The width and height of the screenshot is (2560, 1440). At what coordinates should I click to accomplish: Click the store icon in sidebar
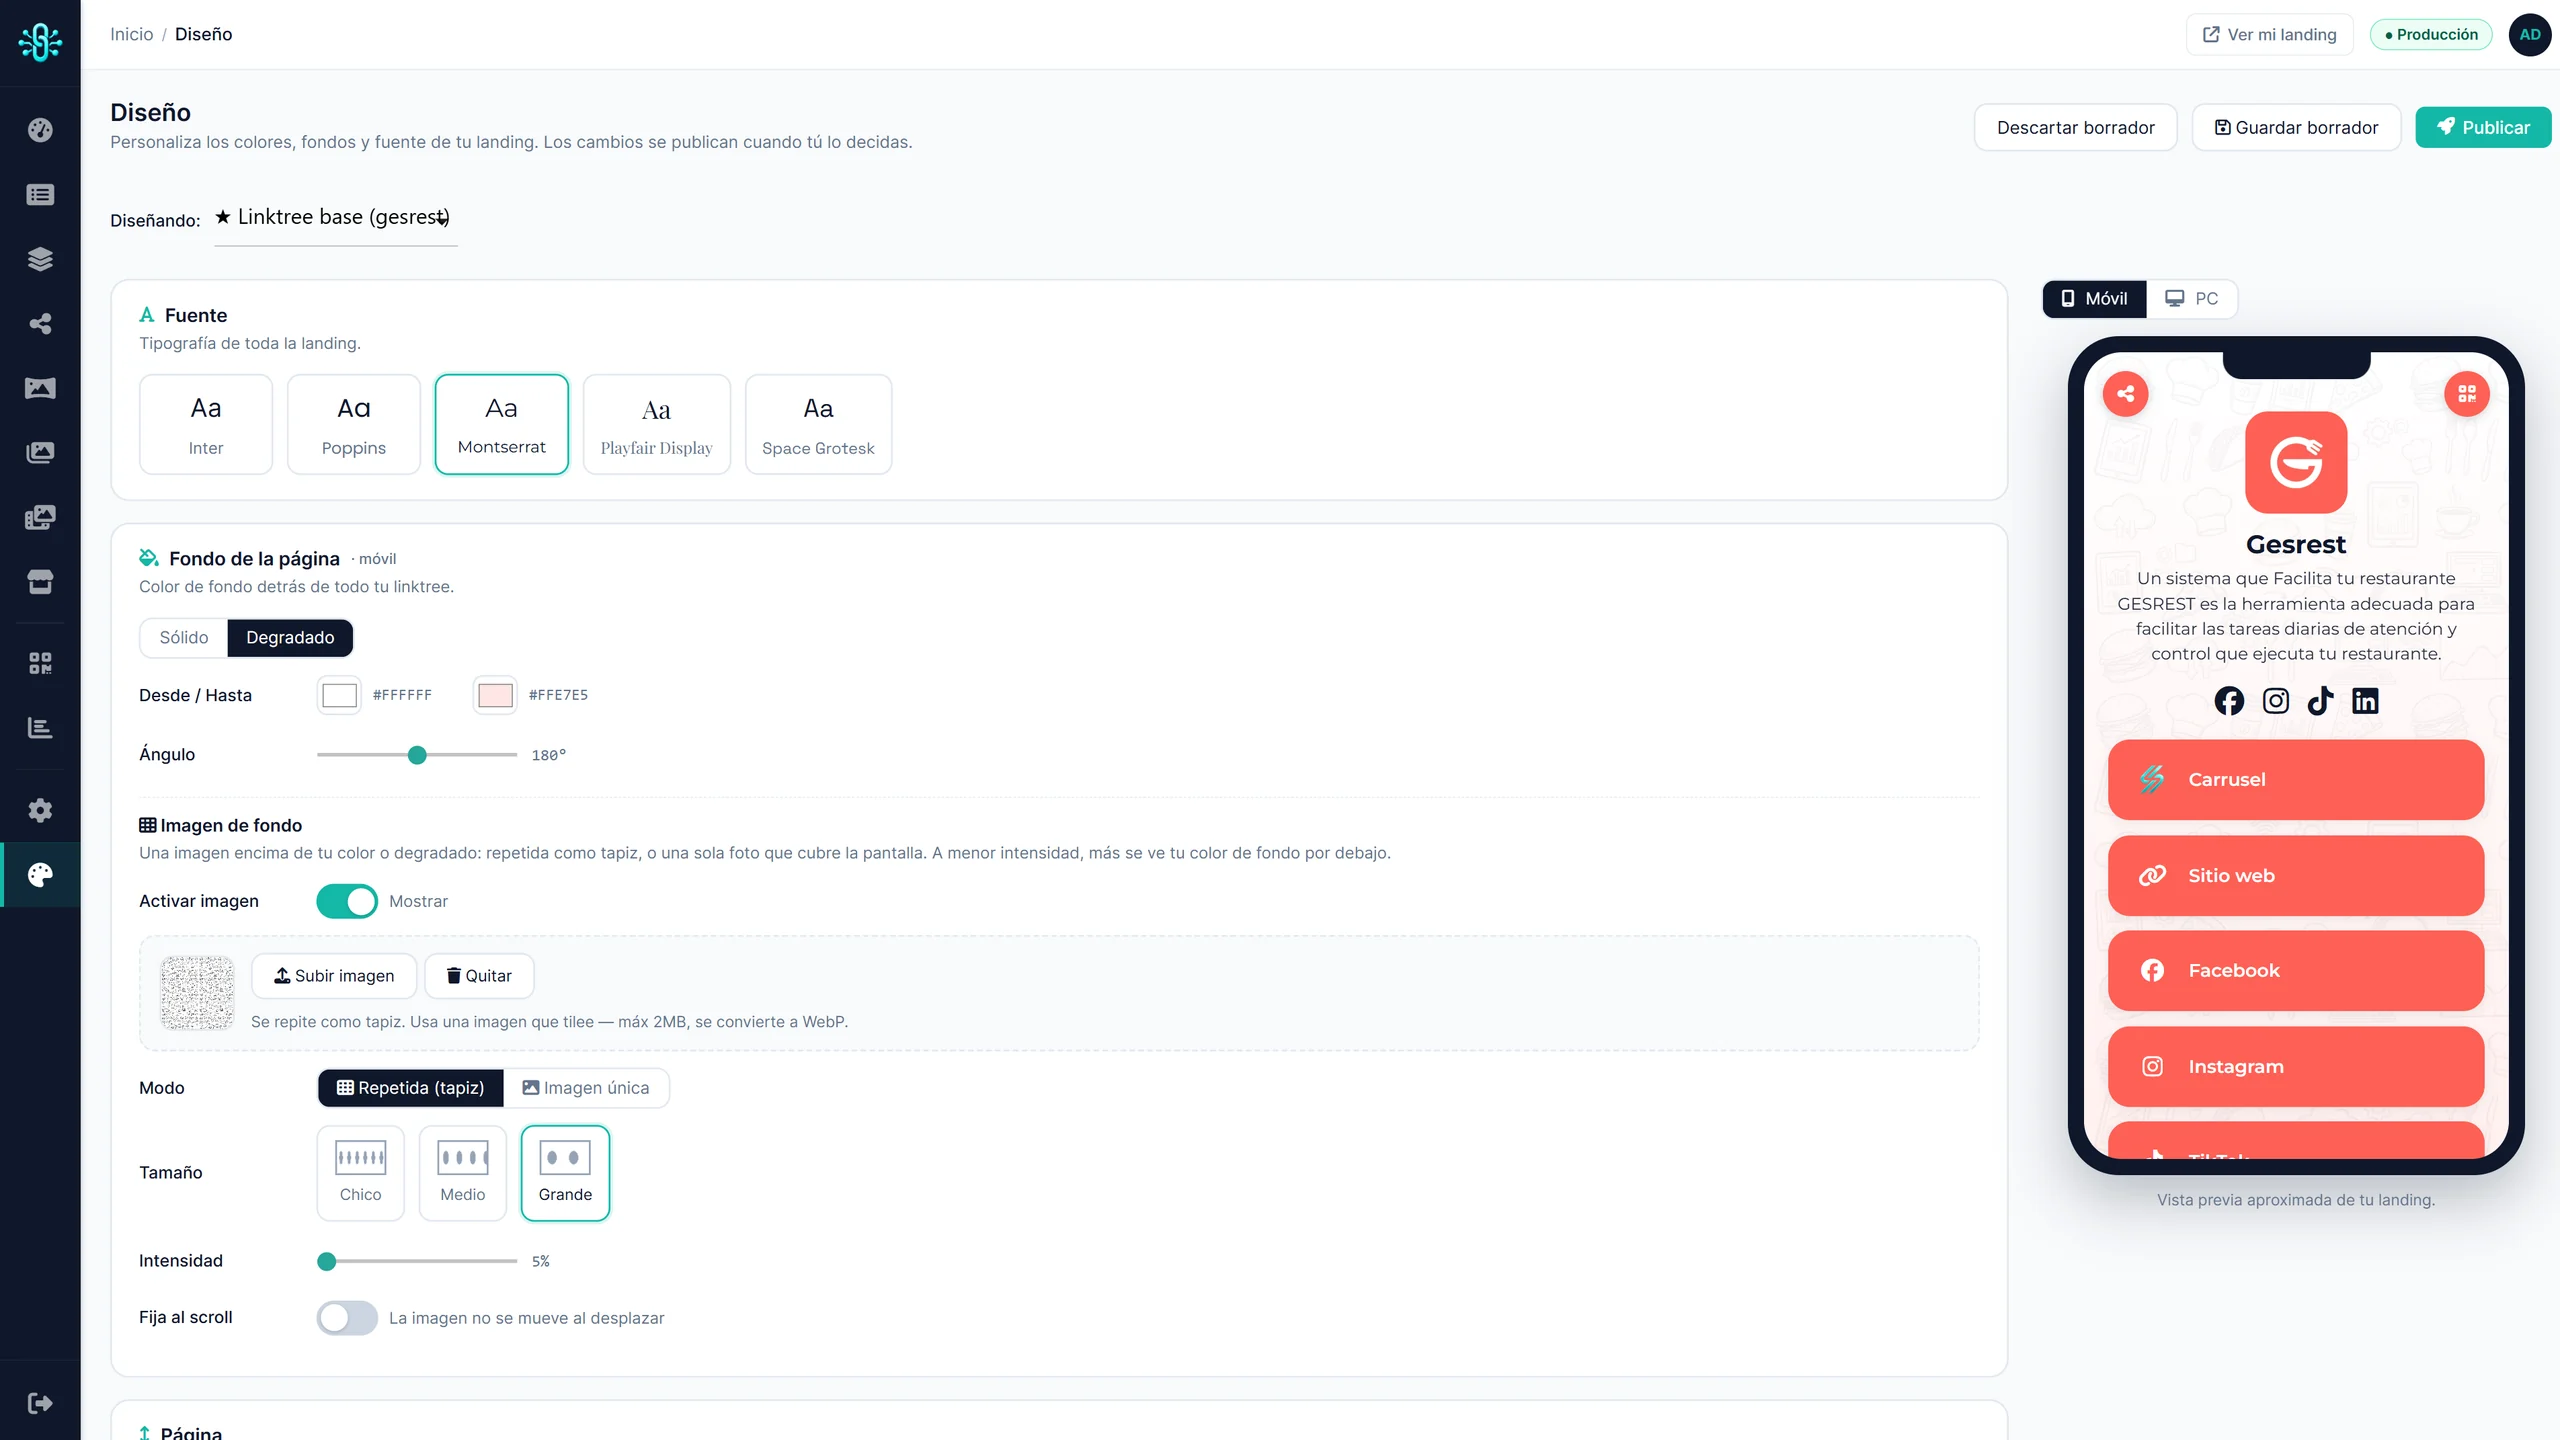coord(40,582)
